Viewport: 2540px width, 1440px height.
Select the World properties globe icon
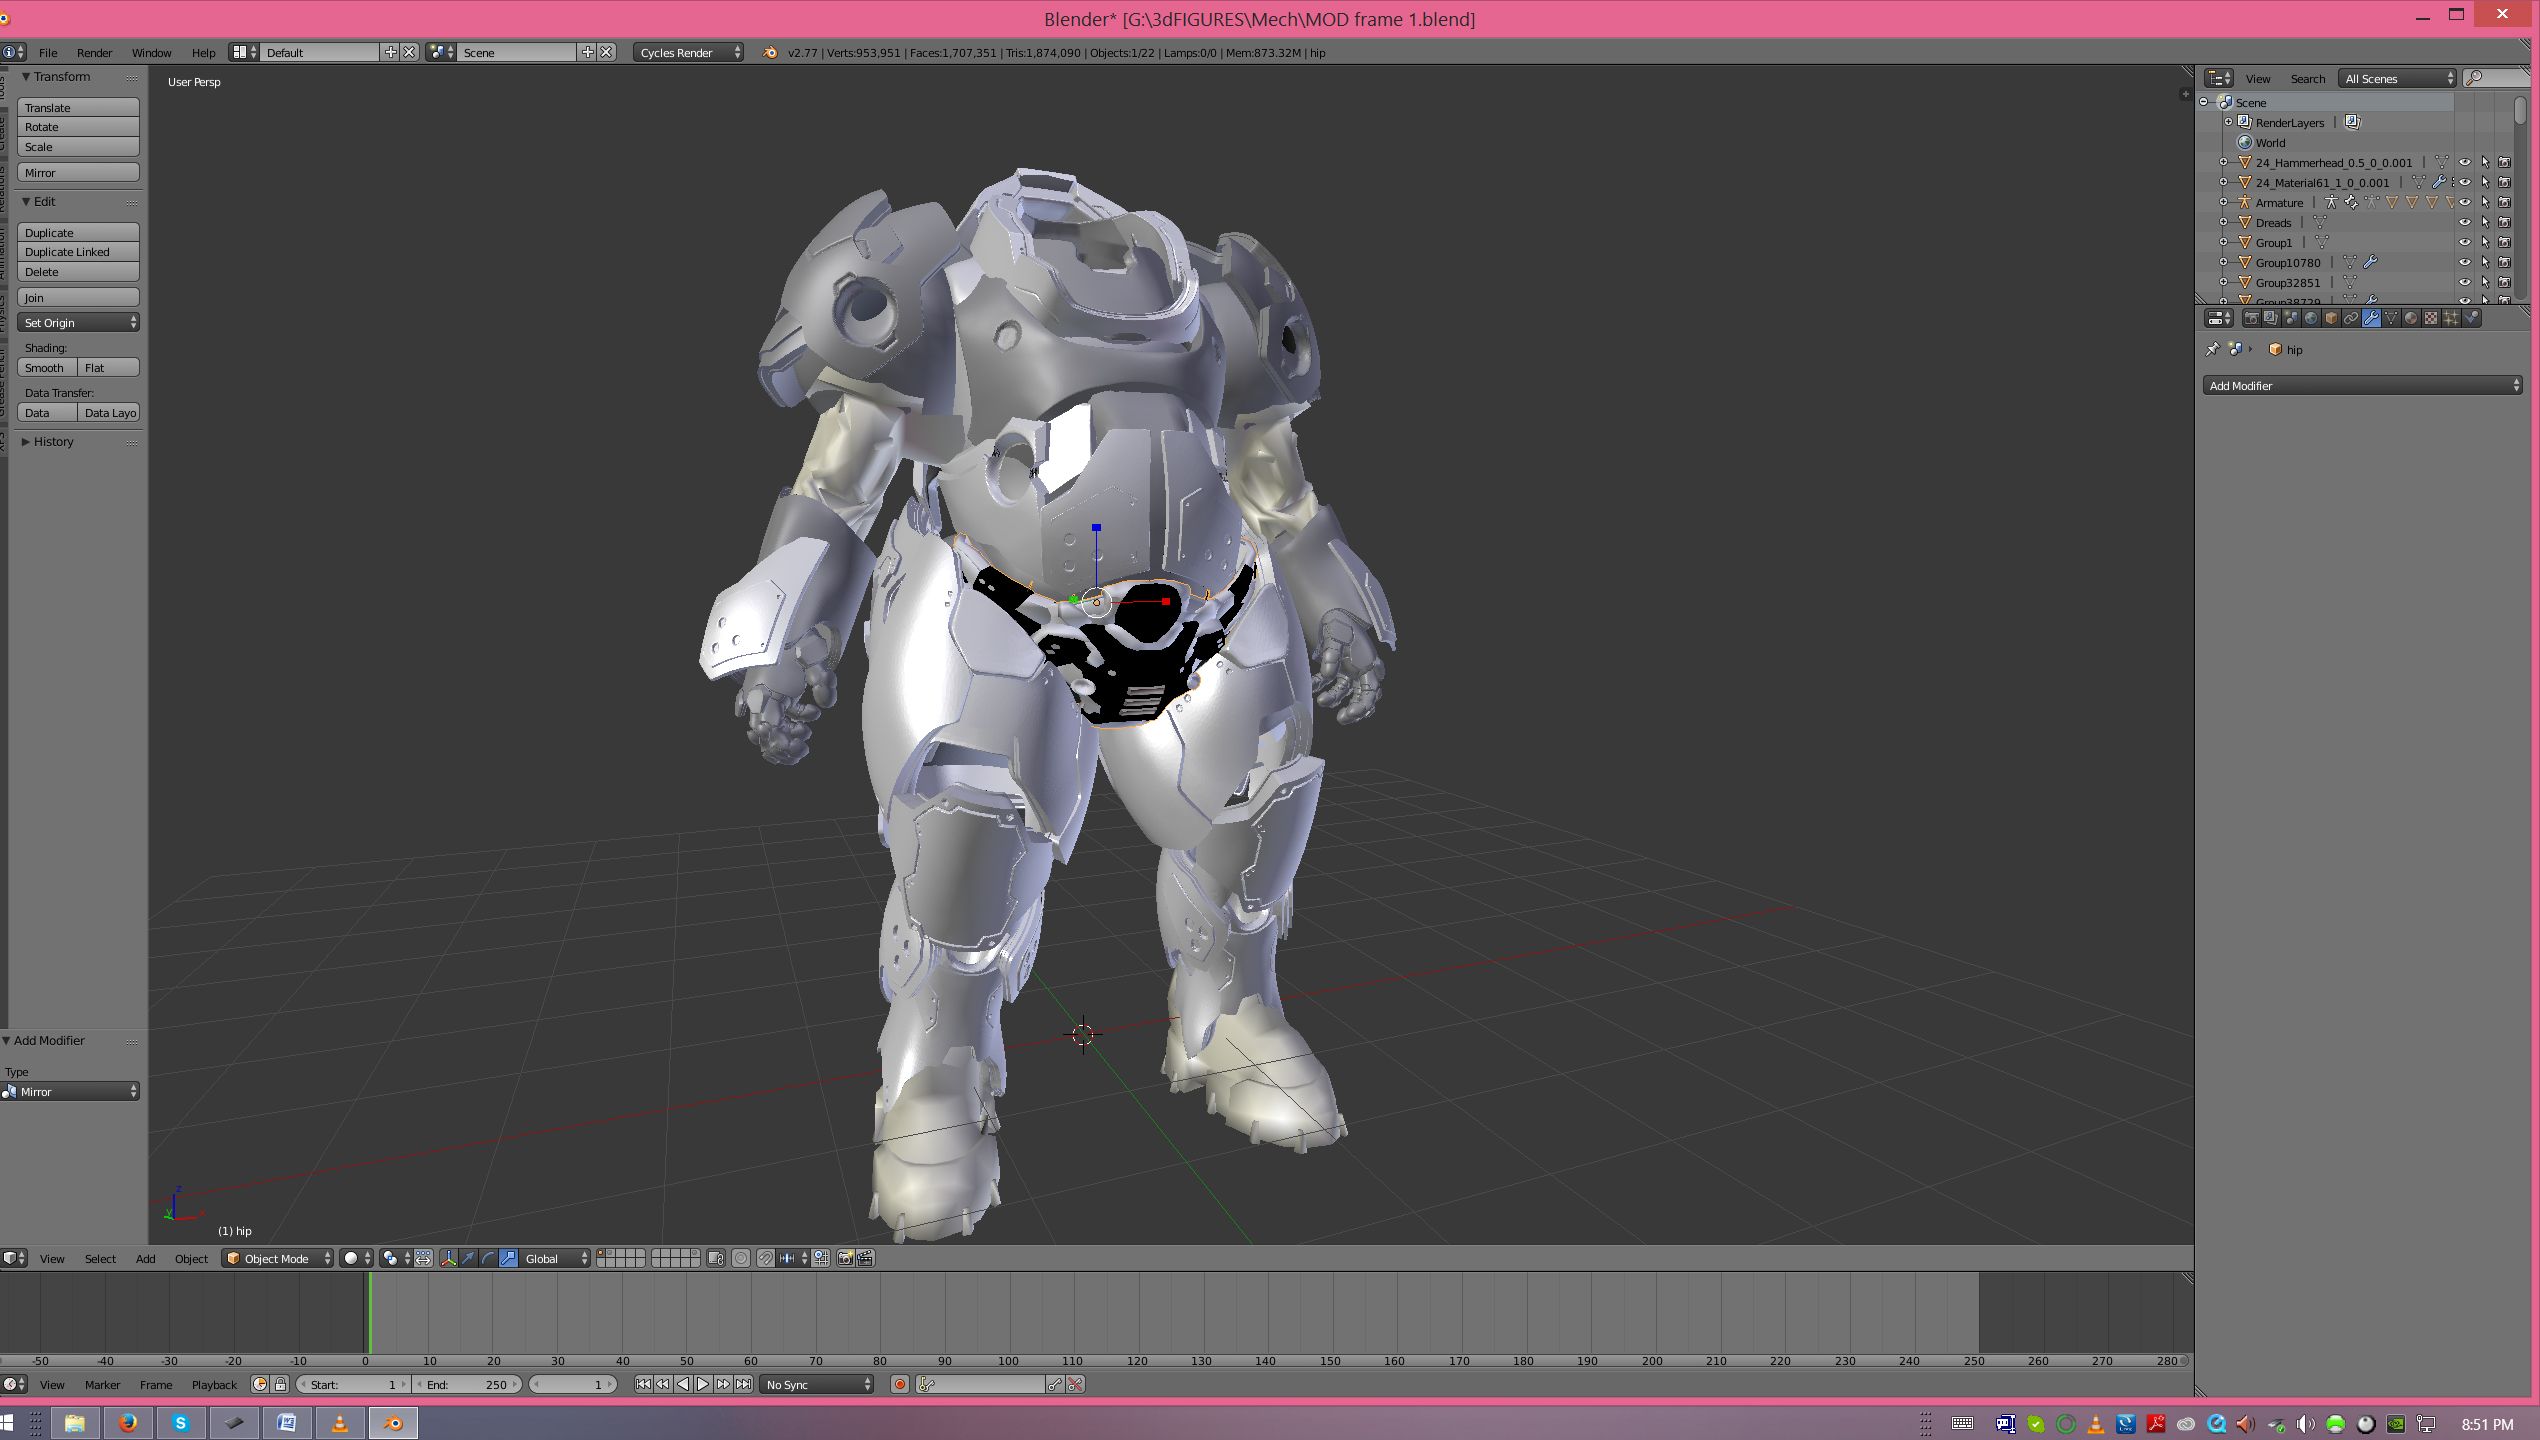(x=2311, y=318)
